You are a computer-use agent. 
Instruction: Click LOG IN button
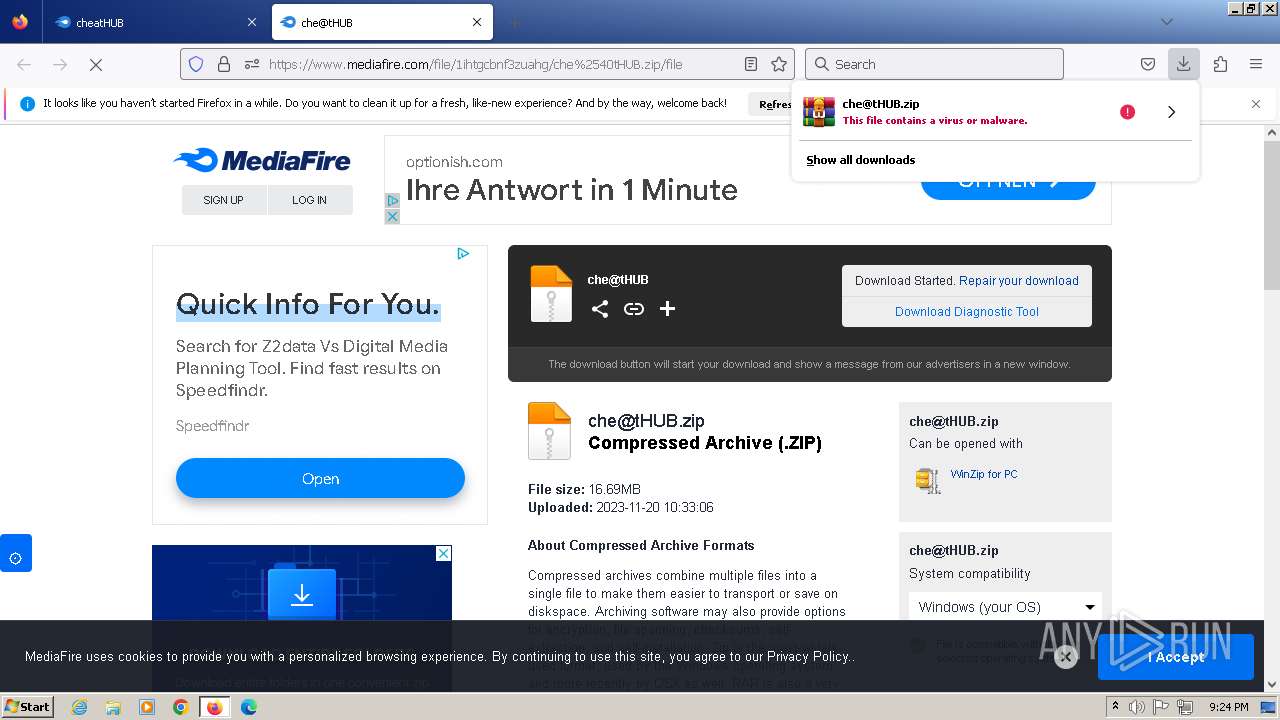(309, 200)
